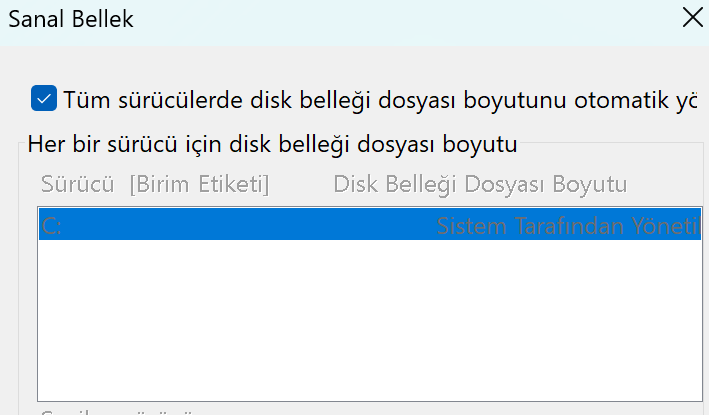709x415 pixels.
Task: Click the blue highlighted row's middle empty area
Action: click(250, 226)
